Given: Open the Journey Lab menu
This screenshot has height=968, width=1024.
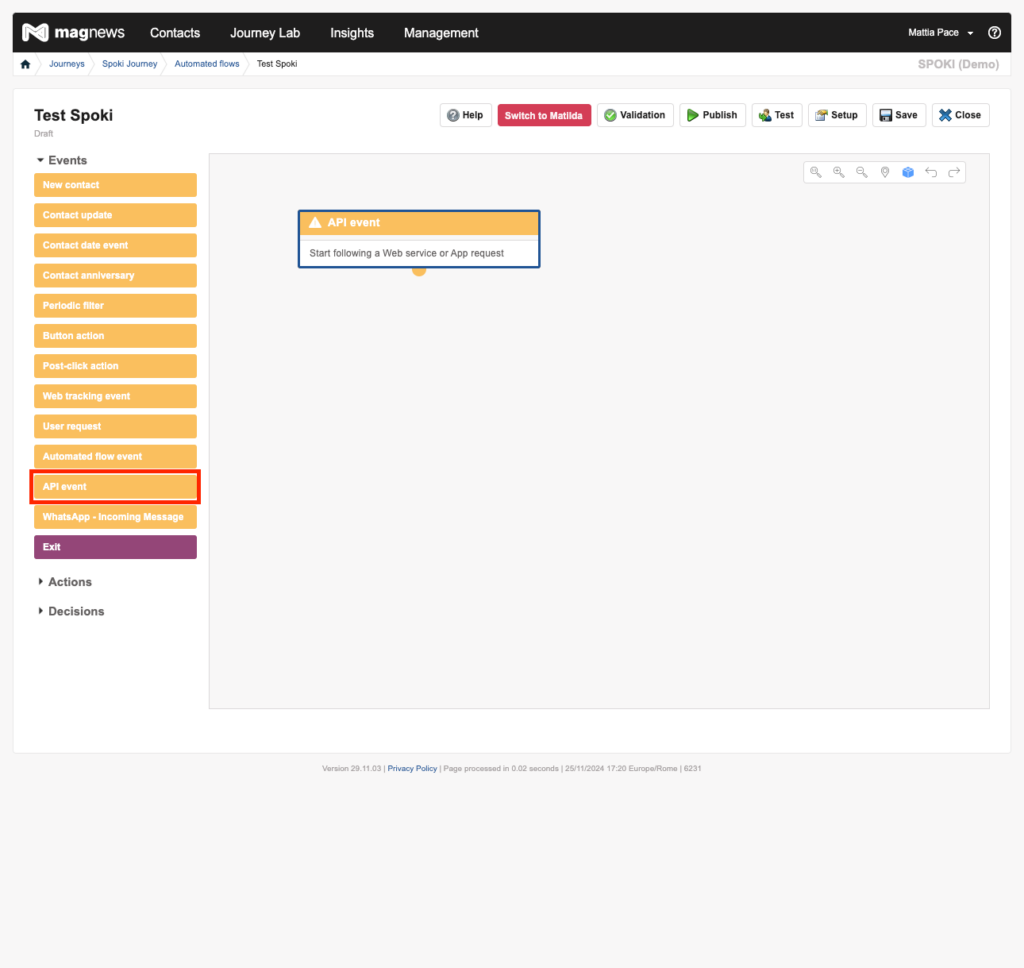Looking at the screenshot, I should (265, 33).
